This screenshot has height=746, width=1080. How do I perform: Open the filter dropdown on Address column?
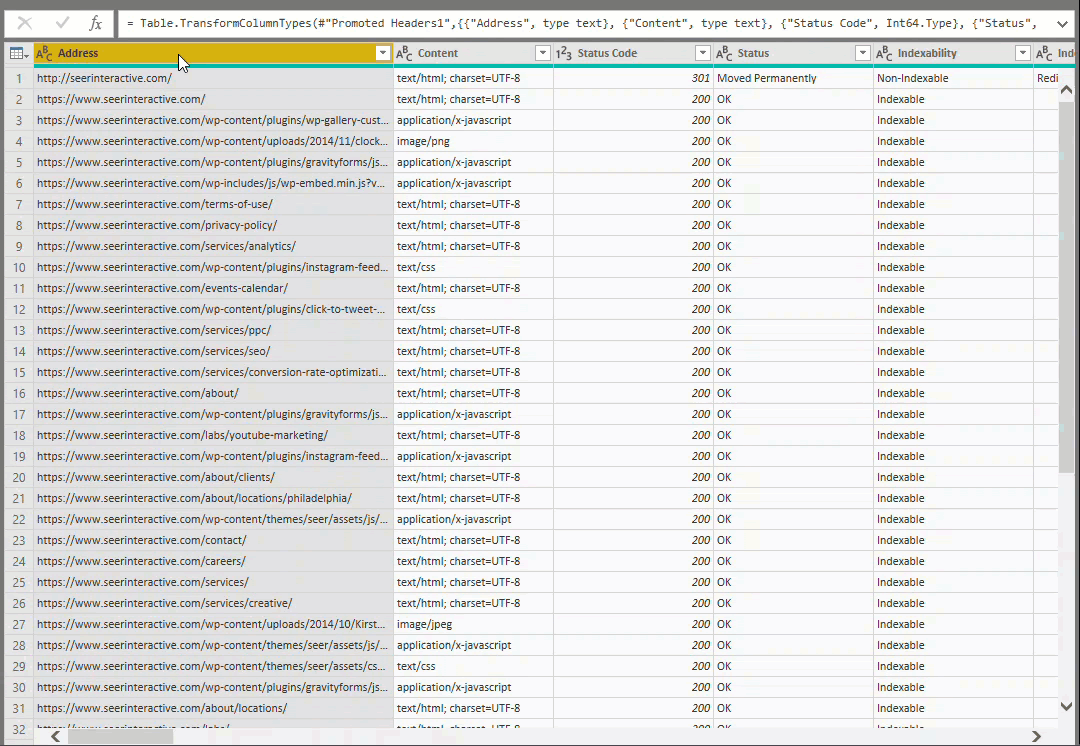click(381, 52)
